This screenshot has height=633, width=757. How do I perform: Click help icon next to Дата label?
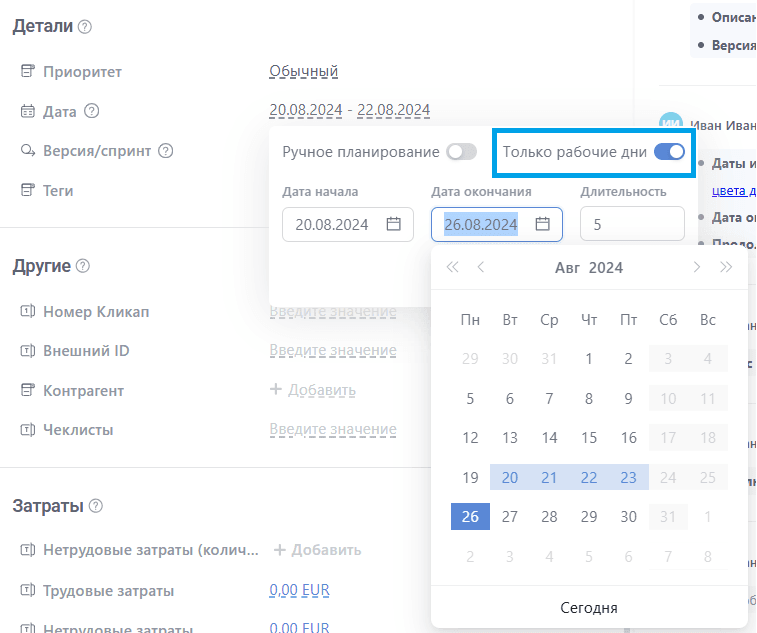point(92,111)
